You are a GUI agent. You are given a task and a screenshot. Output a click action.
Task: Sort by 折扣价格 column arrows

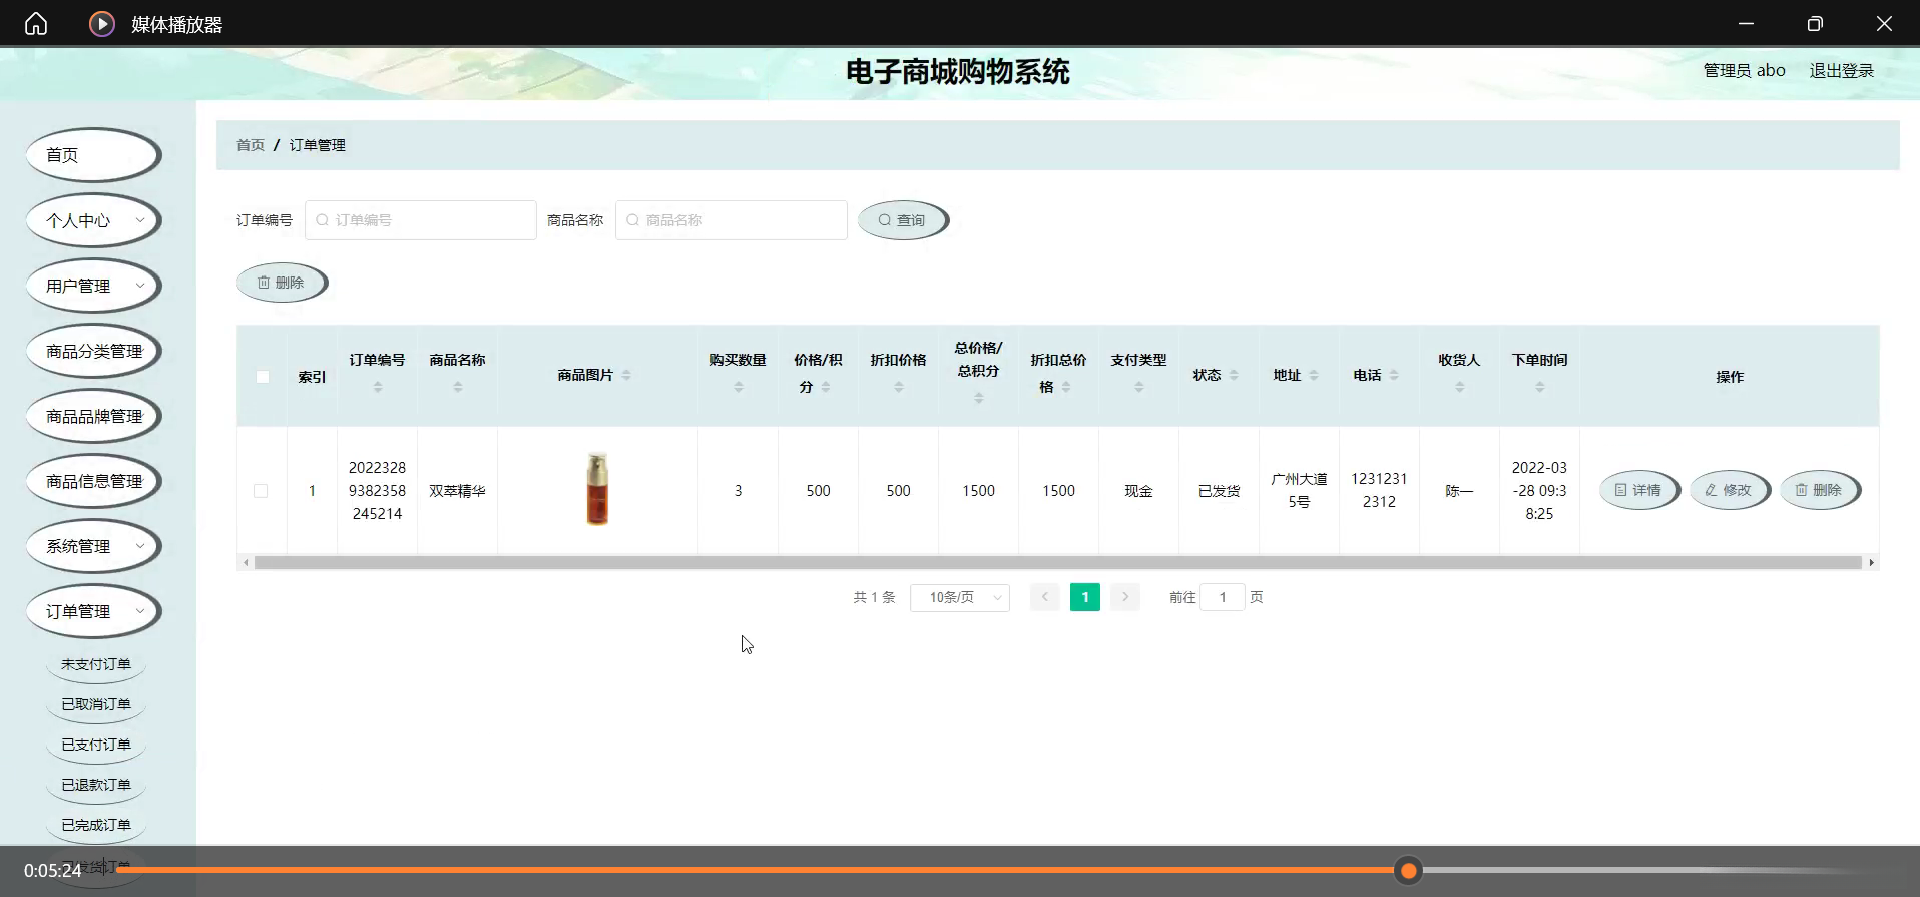click(899, 387)
